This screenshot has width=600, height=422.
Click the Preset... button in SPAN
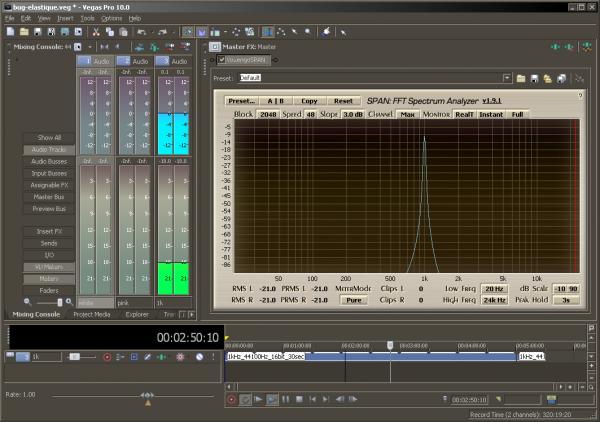241,101
